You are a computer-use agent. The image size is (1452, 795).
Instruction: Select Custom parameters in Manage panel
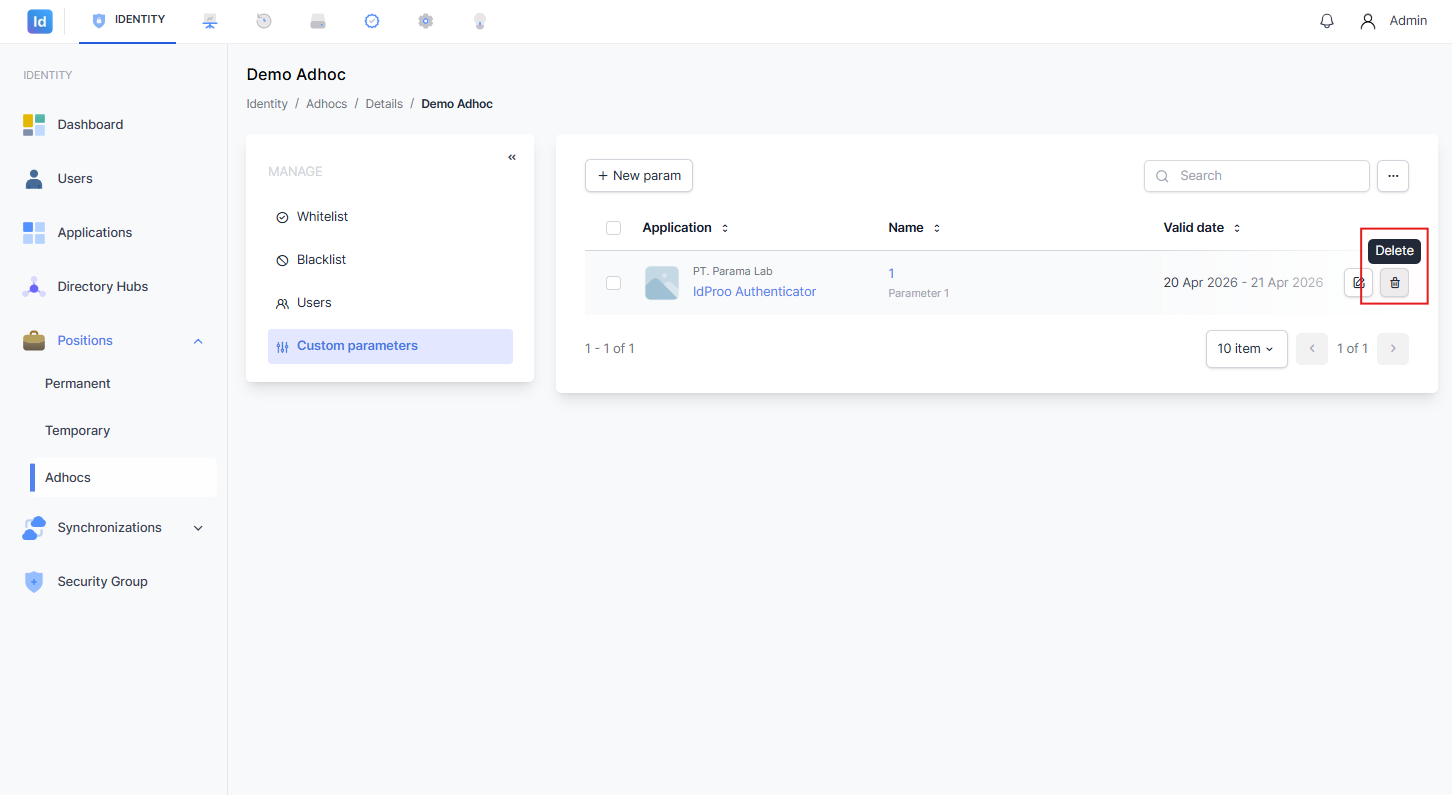point(390,346)
